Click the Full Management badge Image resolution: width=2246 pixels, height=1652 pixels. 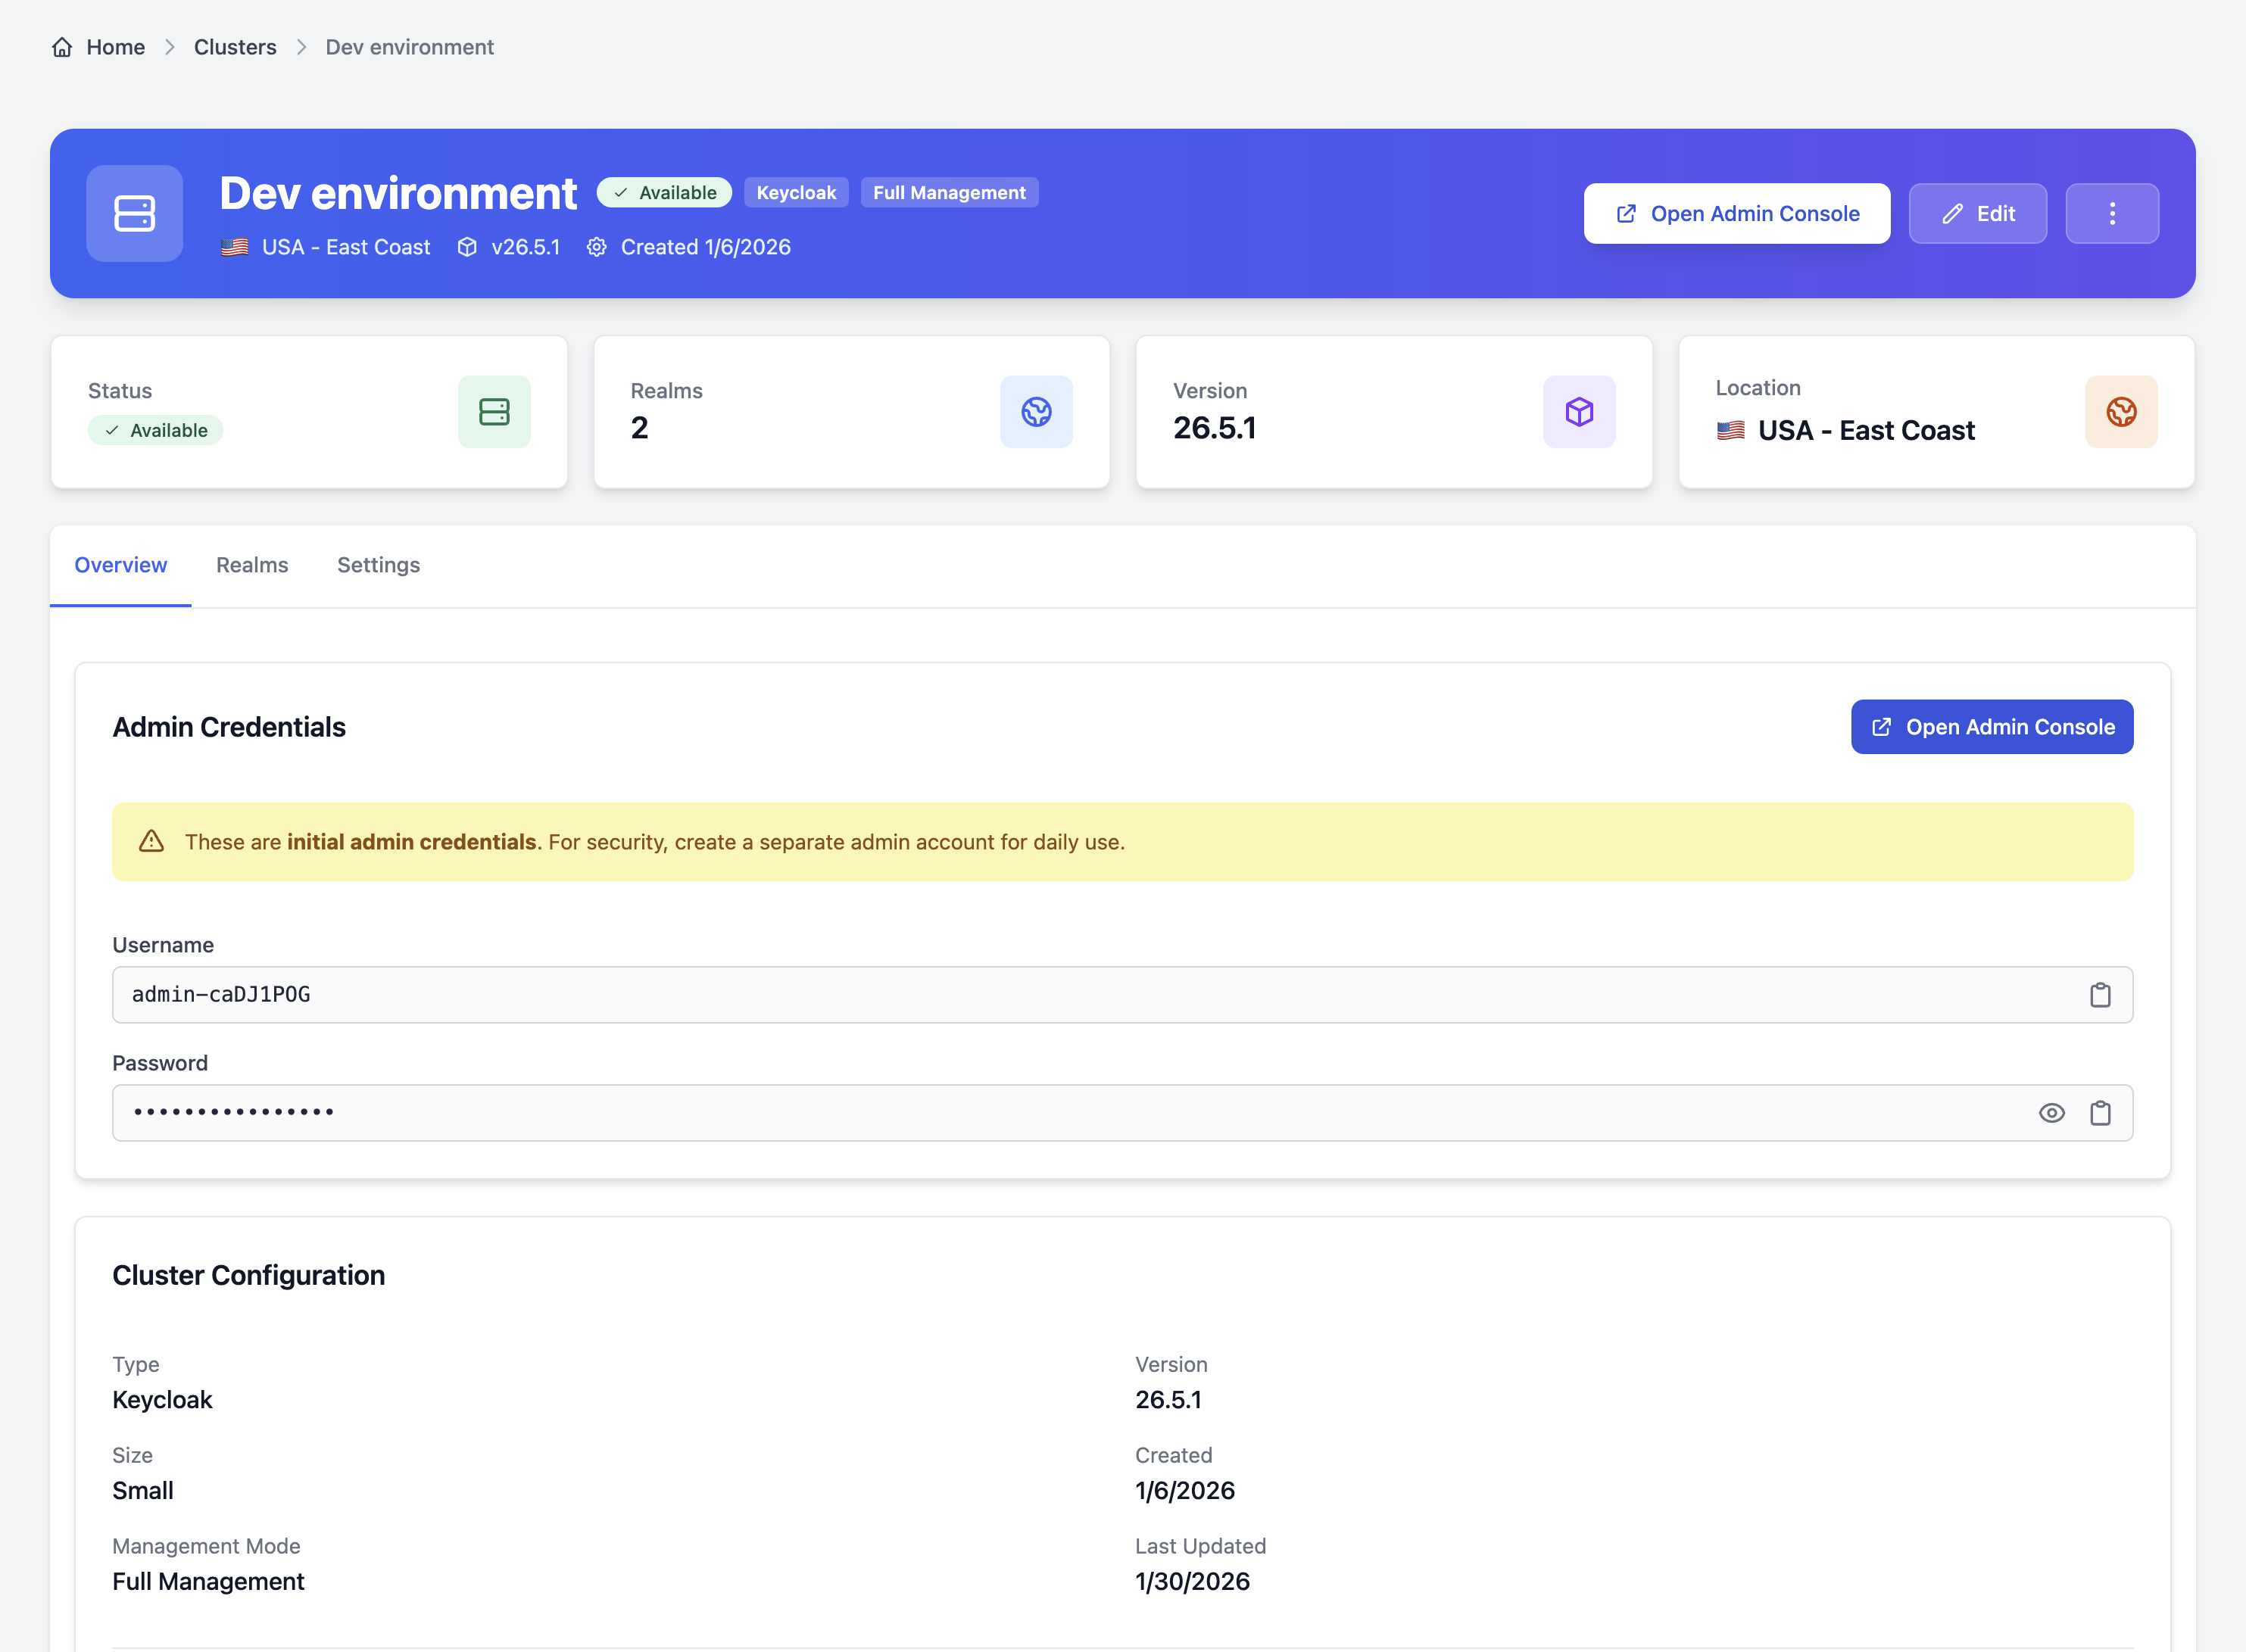point(949,192)
